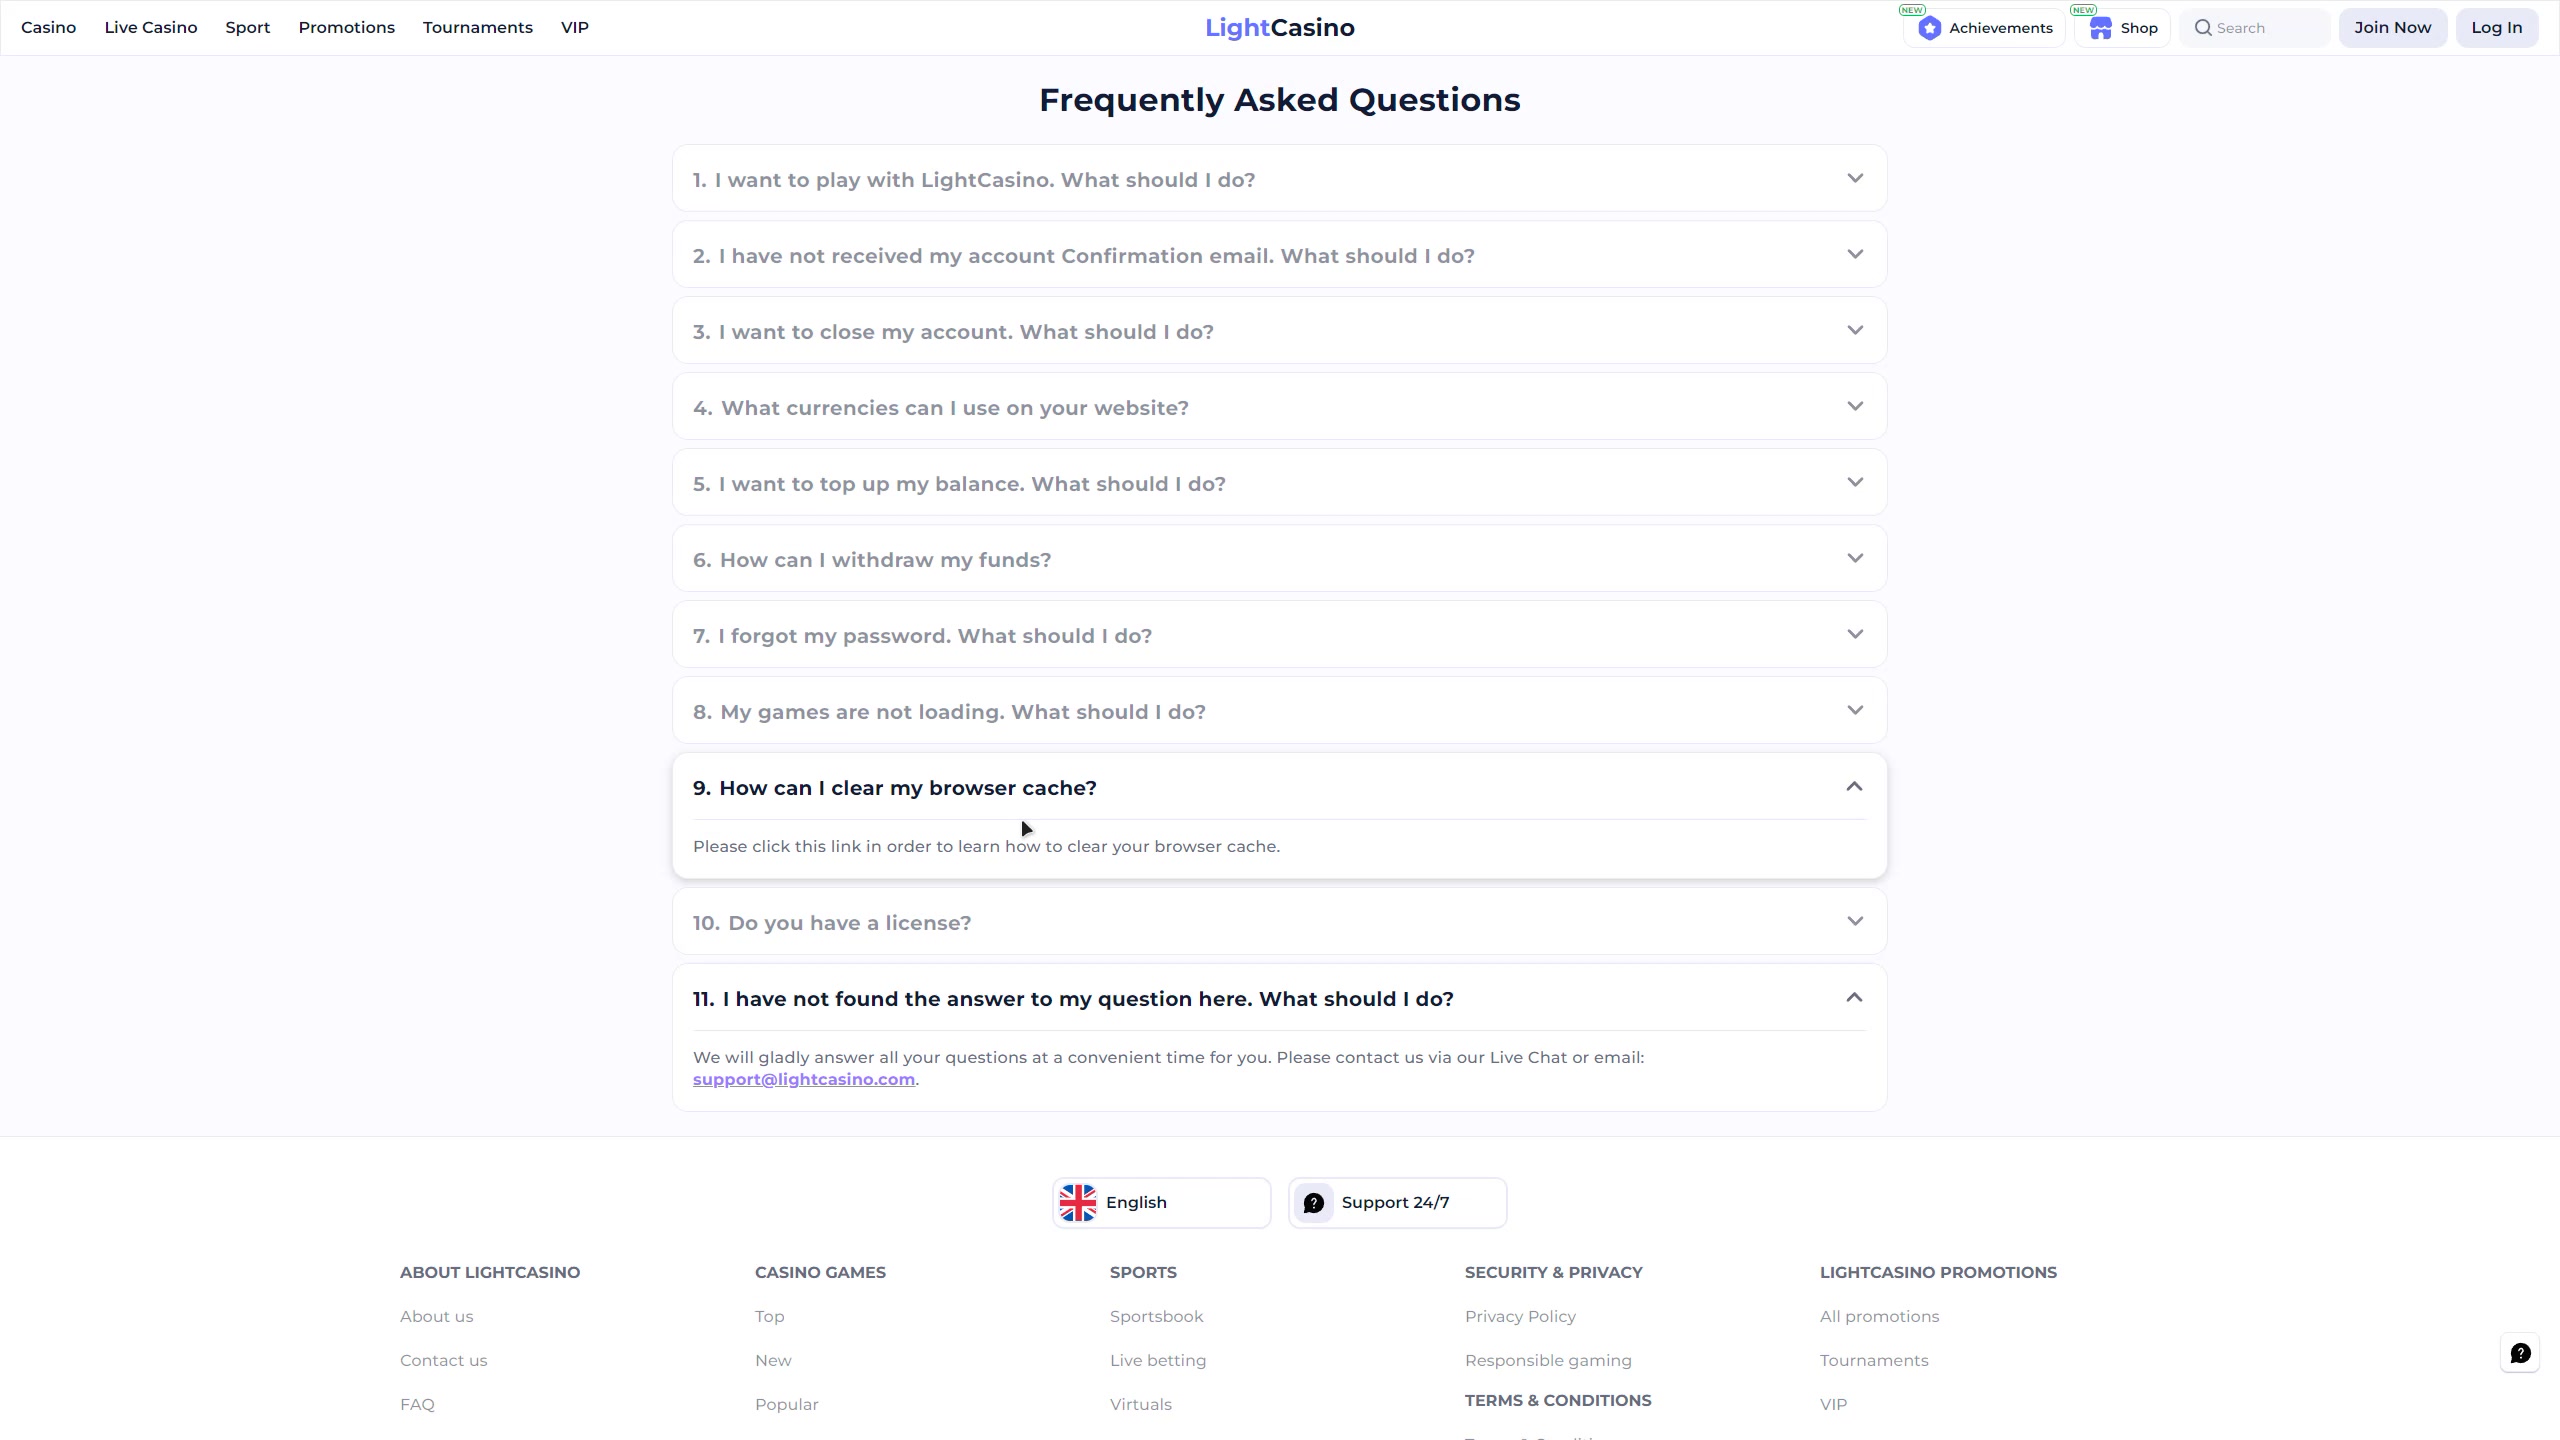This screenshot has width=2560, height=1440.
Task: Click the search magnifier icon
Action: point(2202,28)
